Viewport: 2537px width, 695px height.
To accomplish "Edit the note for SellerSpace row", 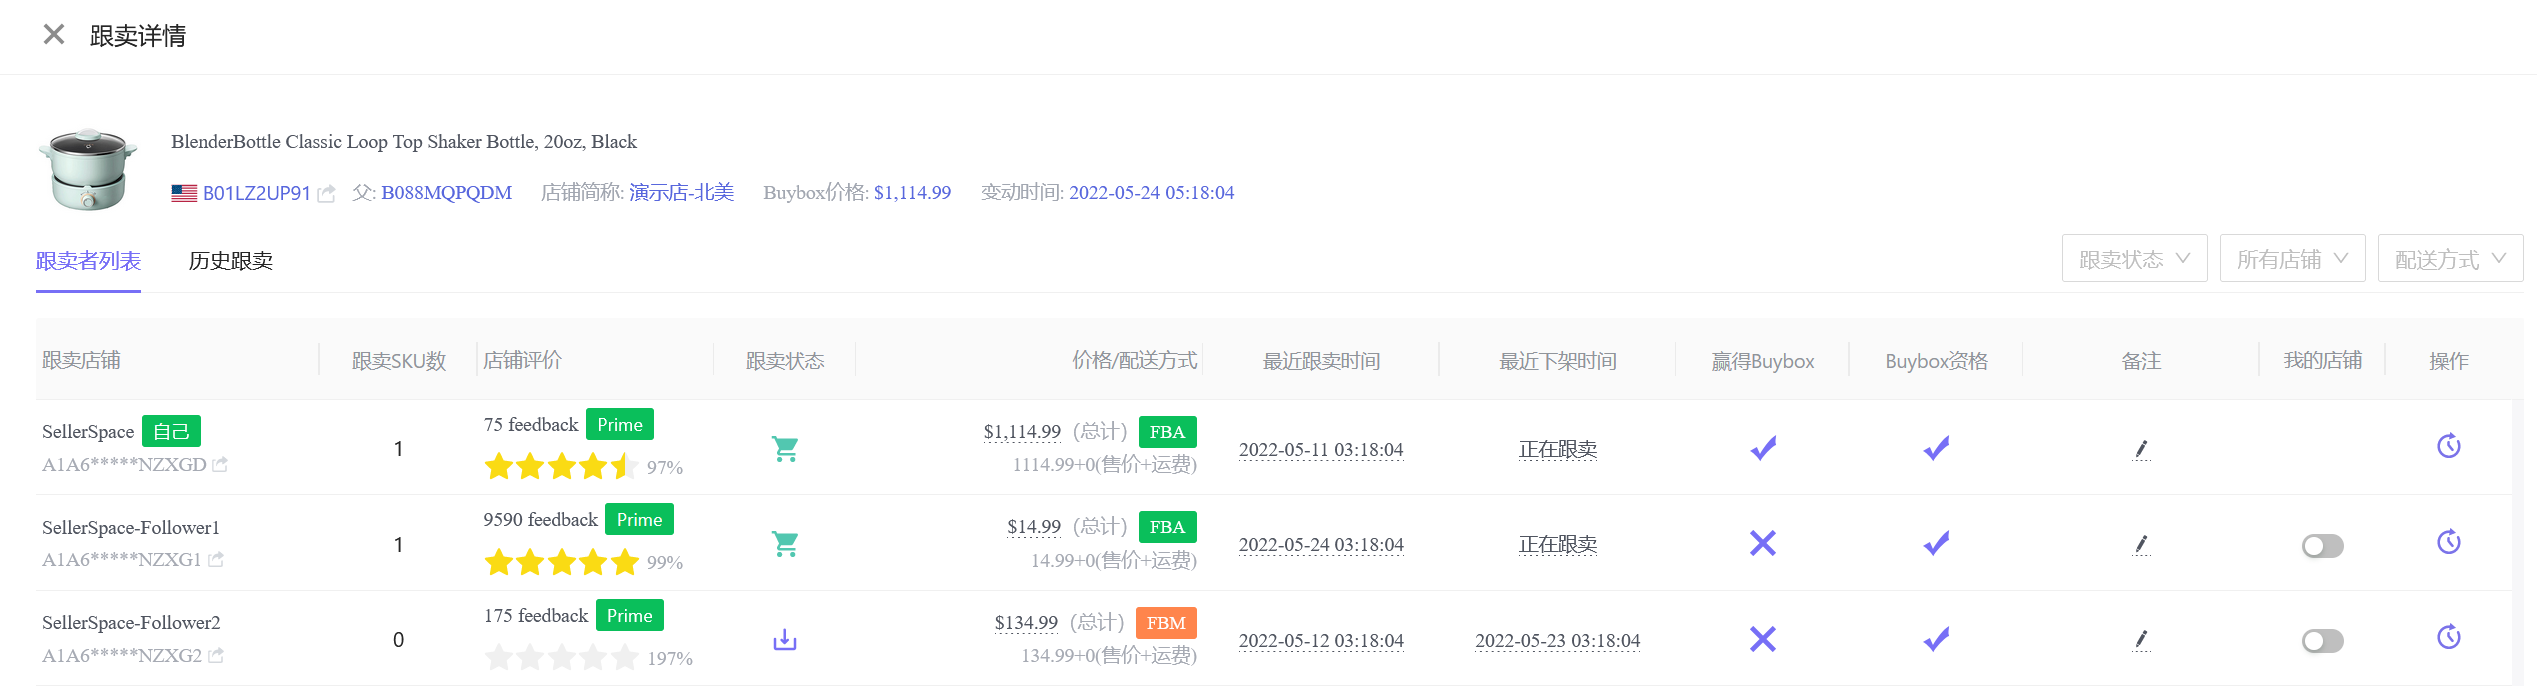I will coord(2140,449).
